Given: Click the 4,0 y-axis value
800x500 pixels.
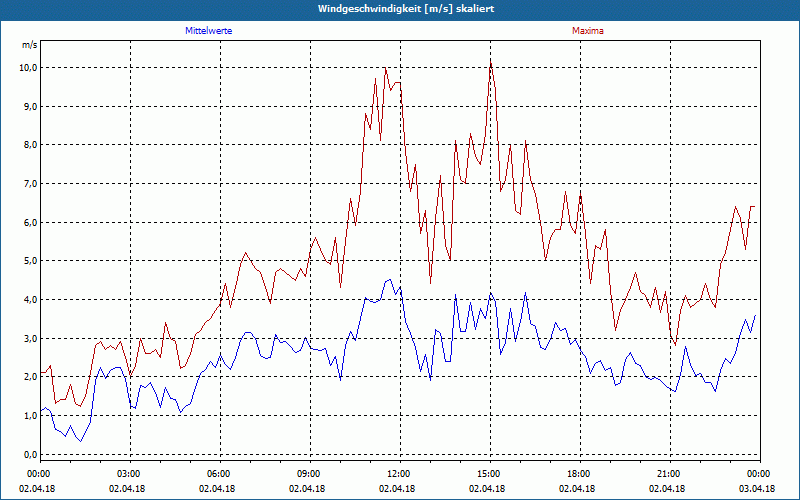Looking at the screenshot, I should [x=31, y=299].
